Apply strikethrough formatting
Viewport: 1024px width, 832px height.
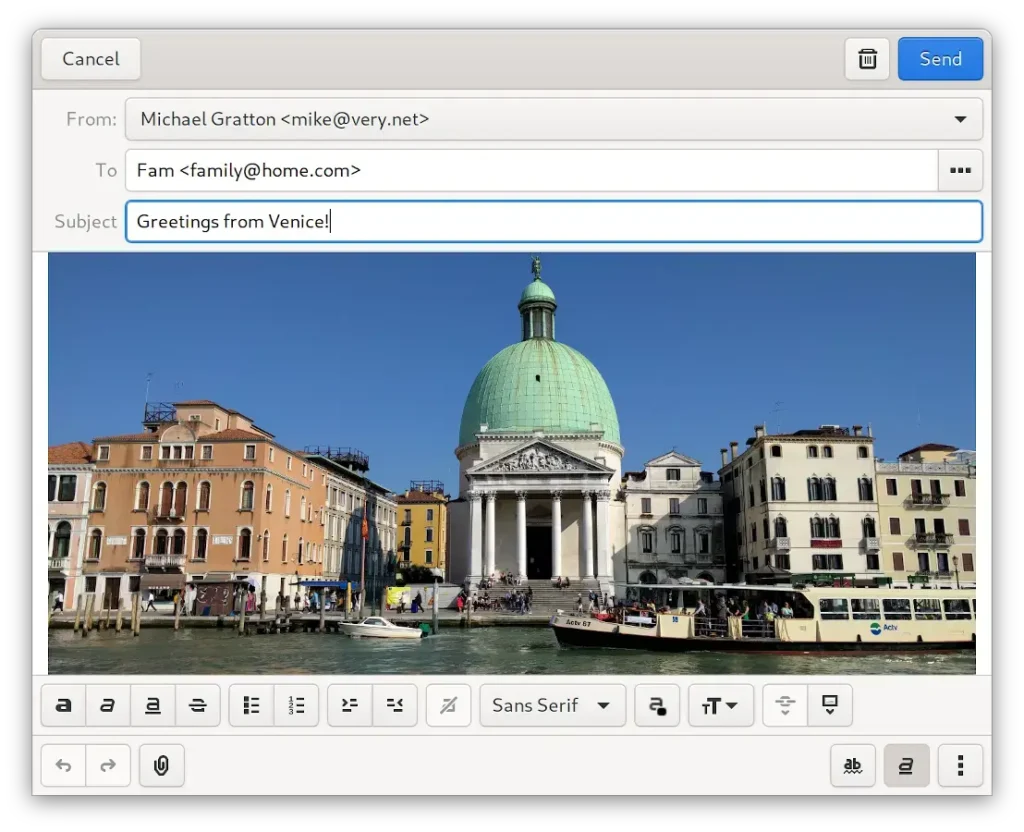click(197, 705)
